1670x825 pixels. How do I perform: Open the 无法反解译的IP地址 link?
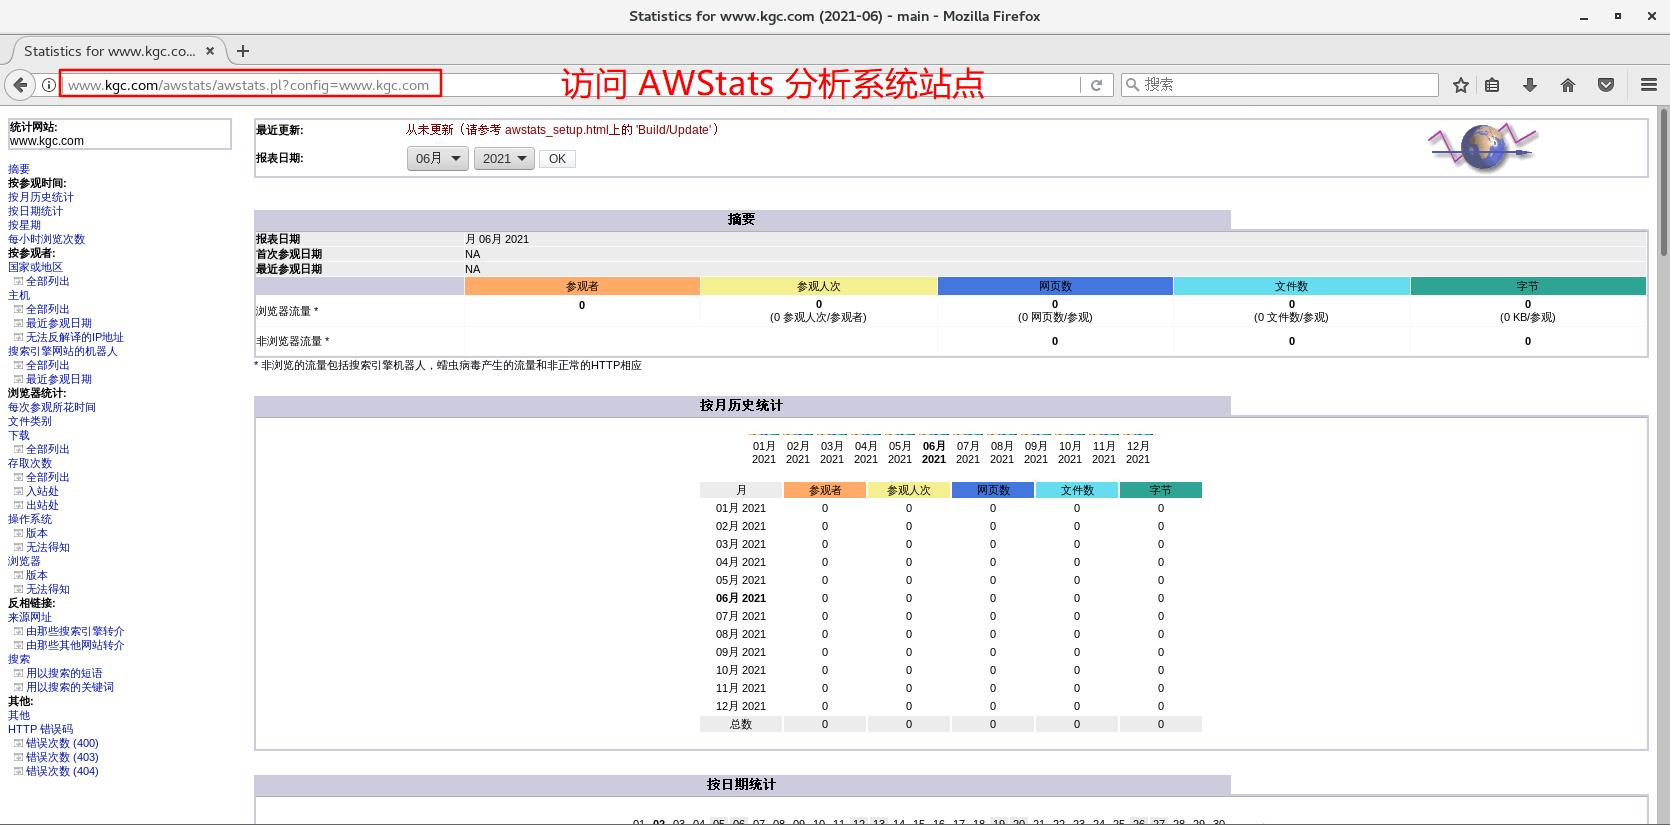pos(75,337)
